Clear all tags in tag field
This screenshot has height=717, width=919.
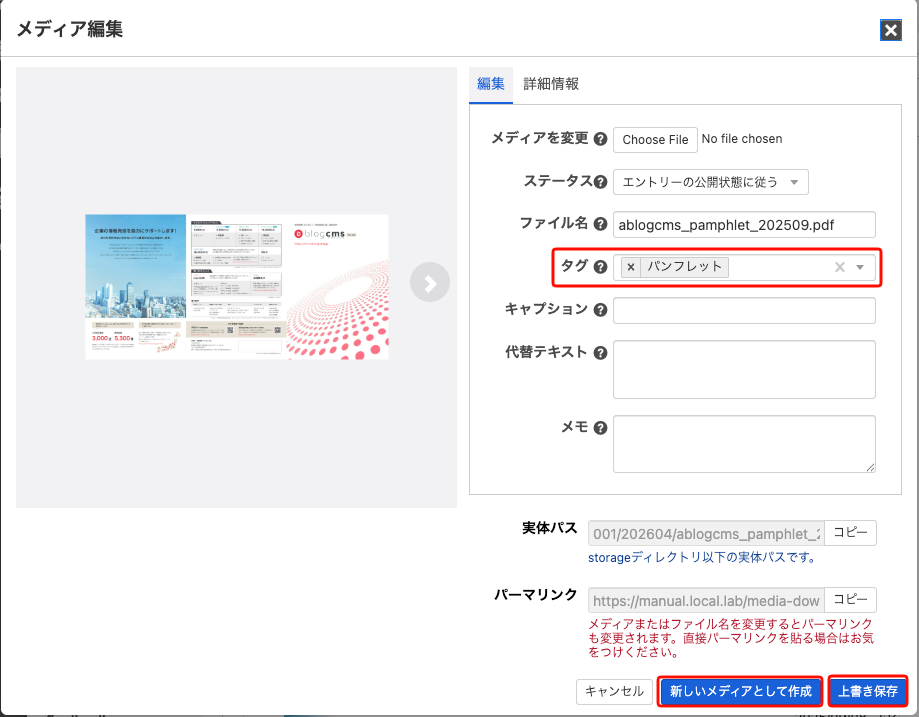pos(840,267)
